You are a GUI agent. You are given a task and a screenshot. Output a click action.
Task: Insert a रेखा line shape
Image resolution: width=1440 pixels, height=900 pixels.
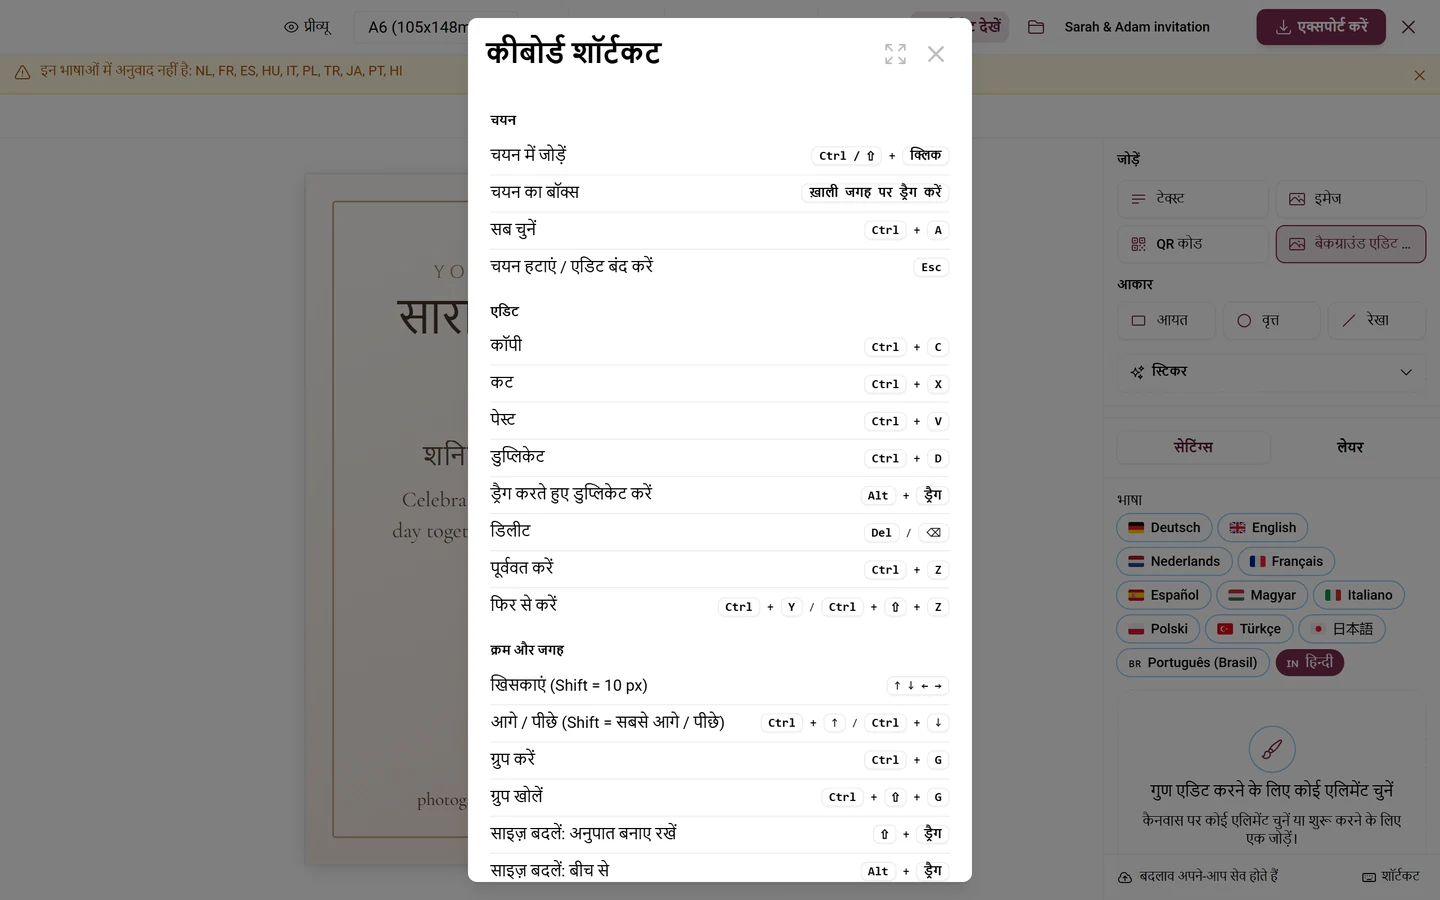coord(1377,321)
